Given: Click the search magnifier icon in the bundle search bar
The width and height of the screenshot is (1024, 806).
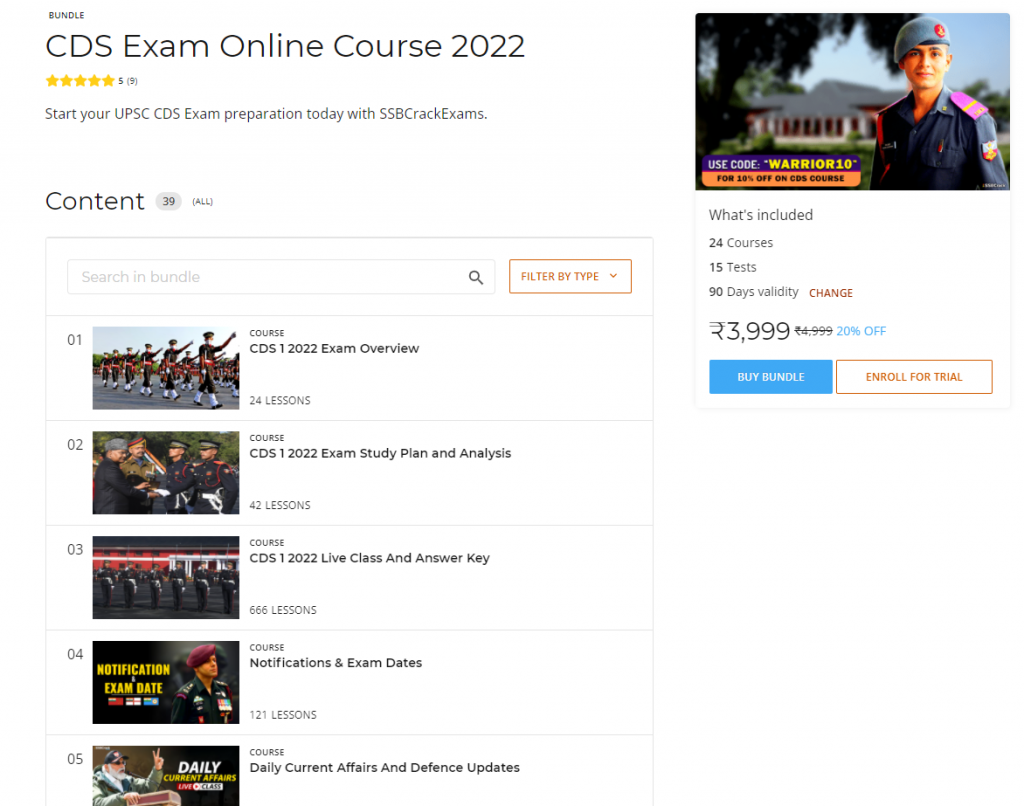Looking at the screenshot, I should pos(476,277).
